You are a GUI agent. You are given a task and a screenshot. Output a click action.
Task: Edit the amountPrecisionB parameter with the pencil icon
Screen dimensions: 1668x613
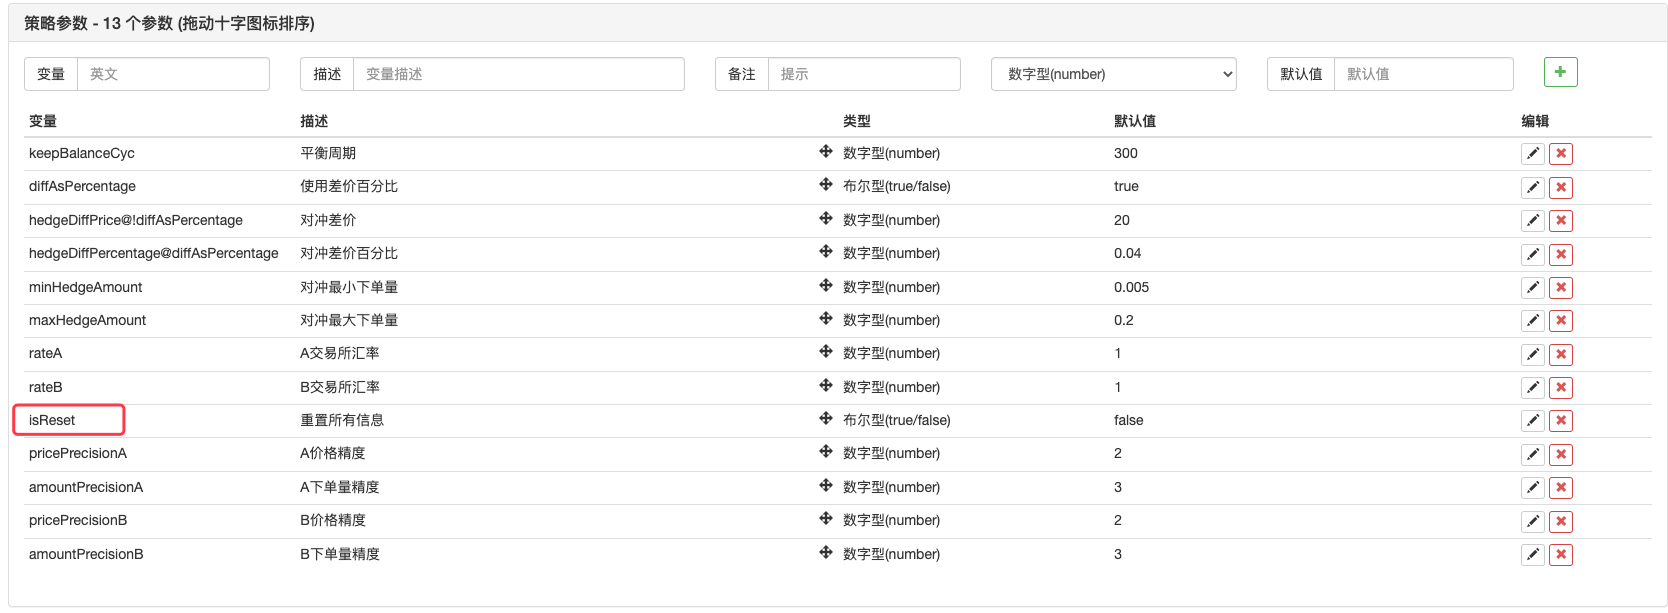(x=1532, y=555)
